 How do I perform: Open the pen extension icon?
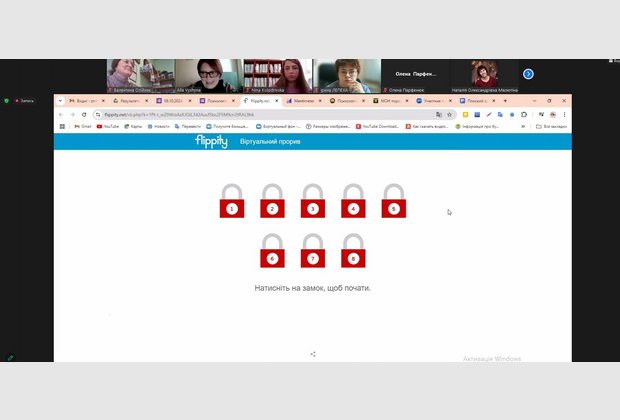click(489, 115)
